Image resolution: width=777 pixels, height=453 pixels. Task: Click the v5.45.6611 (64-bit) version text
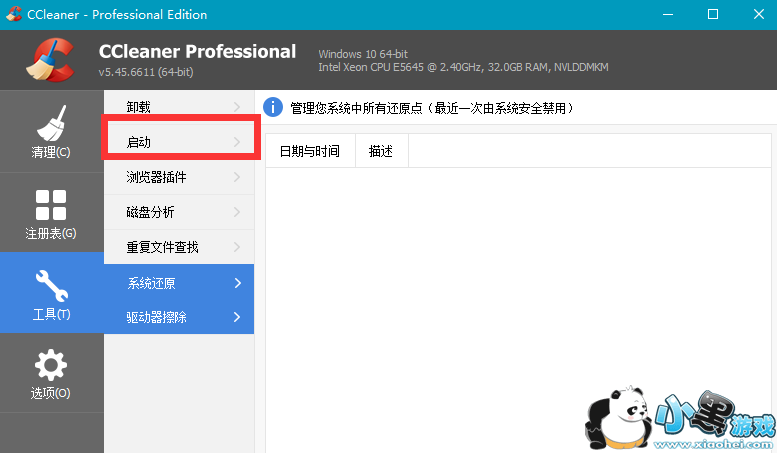click(146, 72)
